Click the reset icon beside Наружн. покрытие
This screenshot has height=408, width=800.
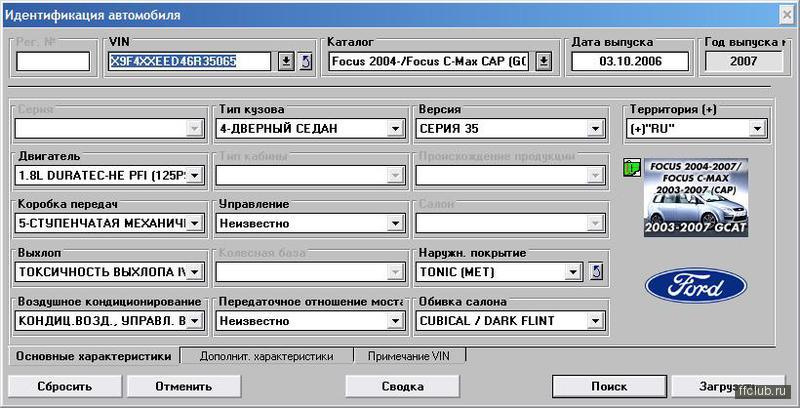[595, 272]
